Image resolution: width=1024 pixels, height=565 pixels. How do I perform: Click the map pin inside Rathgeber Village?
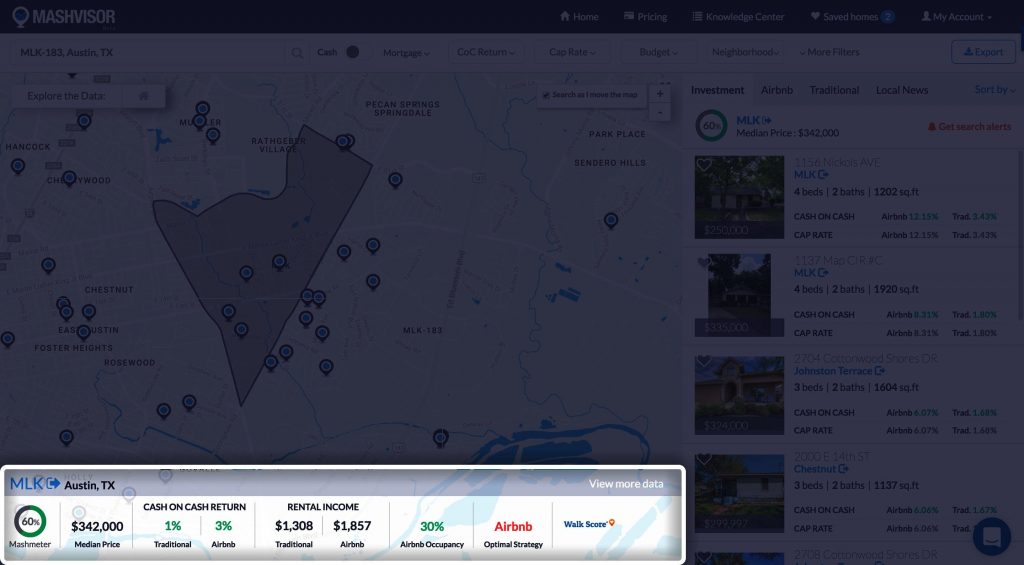pos(343,142)
